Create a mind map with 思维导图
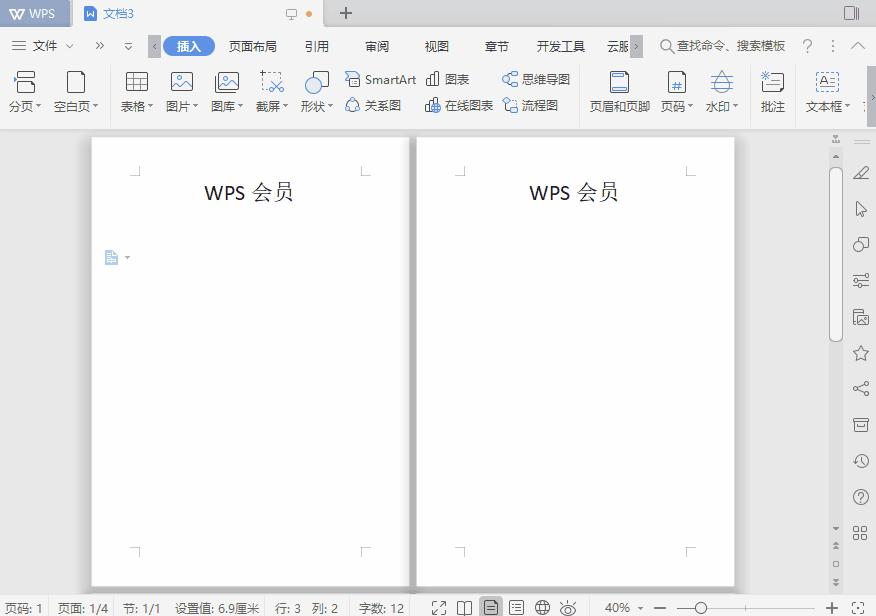Image resolution: width=876 pixels, height=616 pixels. (x=540, y=79)
